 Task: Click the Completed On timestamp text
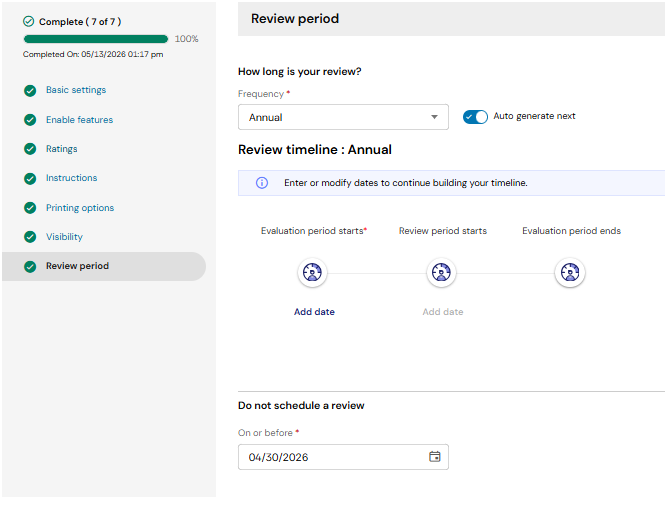[93, 54]
